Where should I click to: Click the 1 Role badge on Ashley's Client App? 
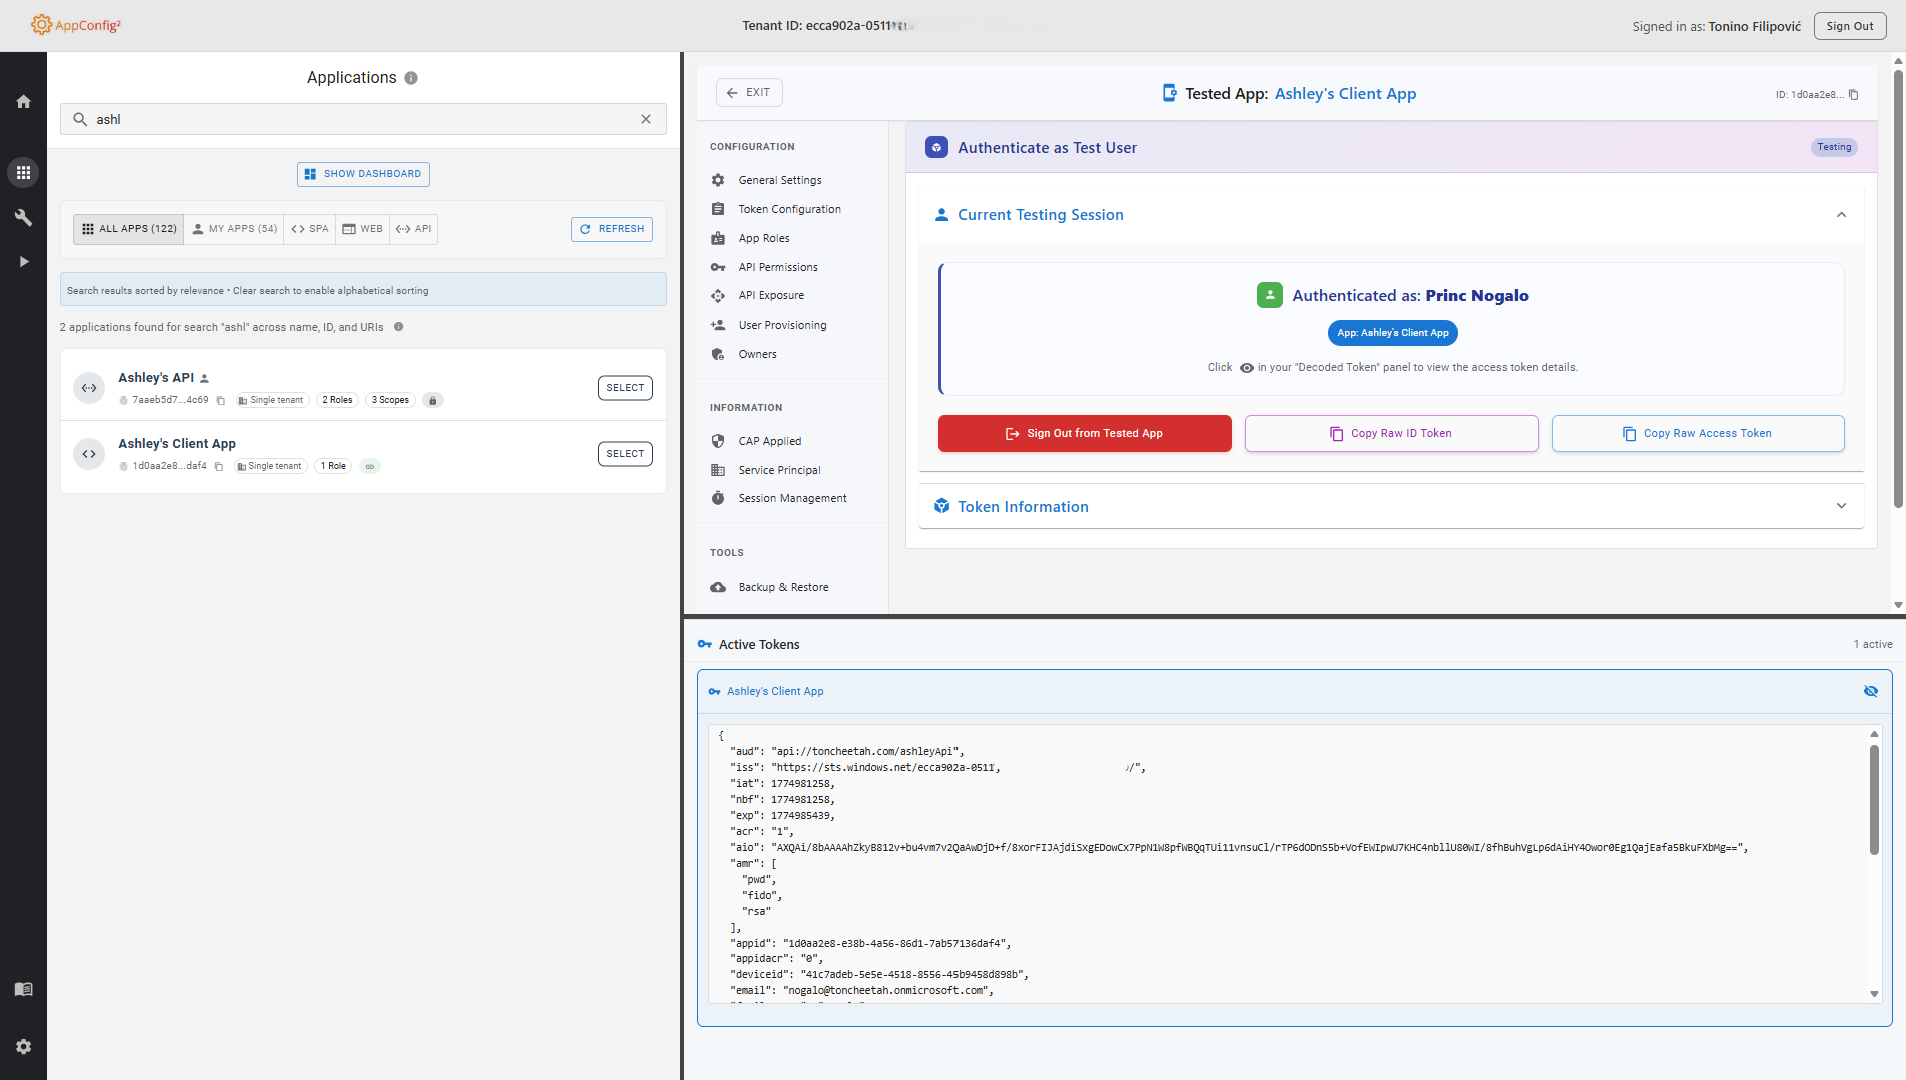(x=333, y=466)
